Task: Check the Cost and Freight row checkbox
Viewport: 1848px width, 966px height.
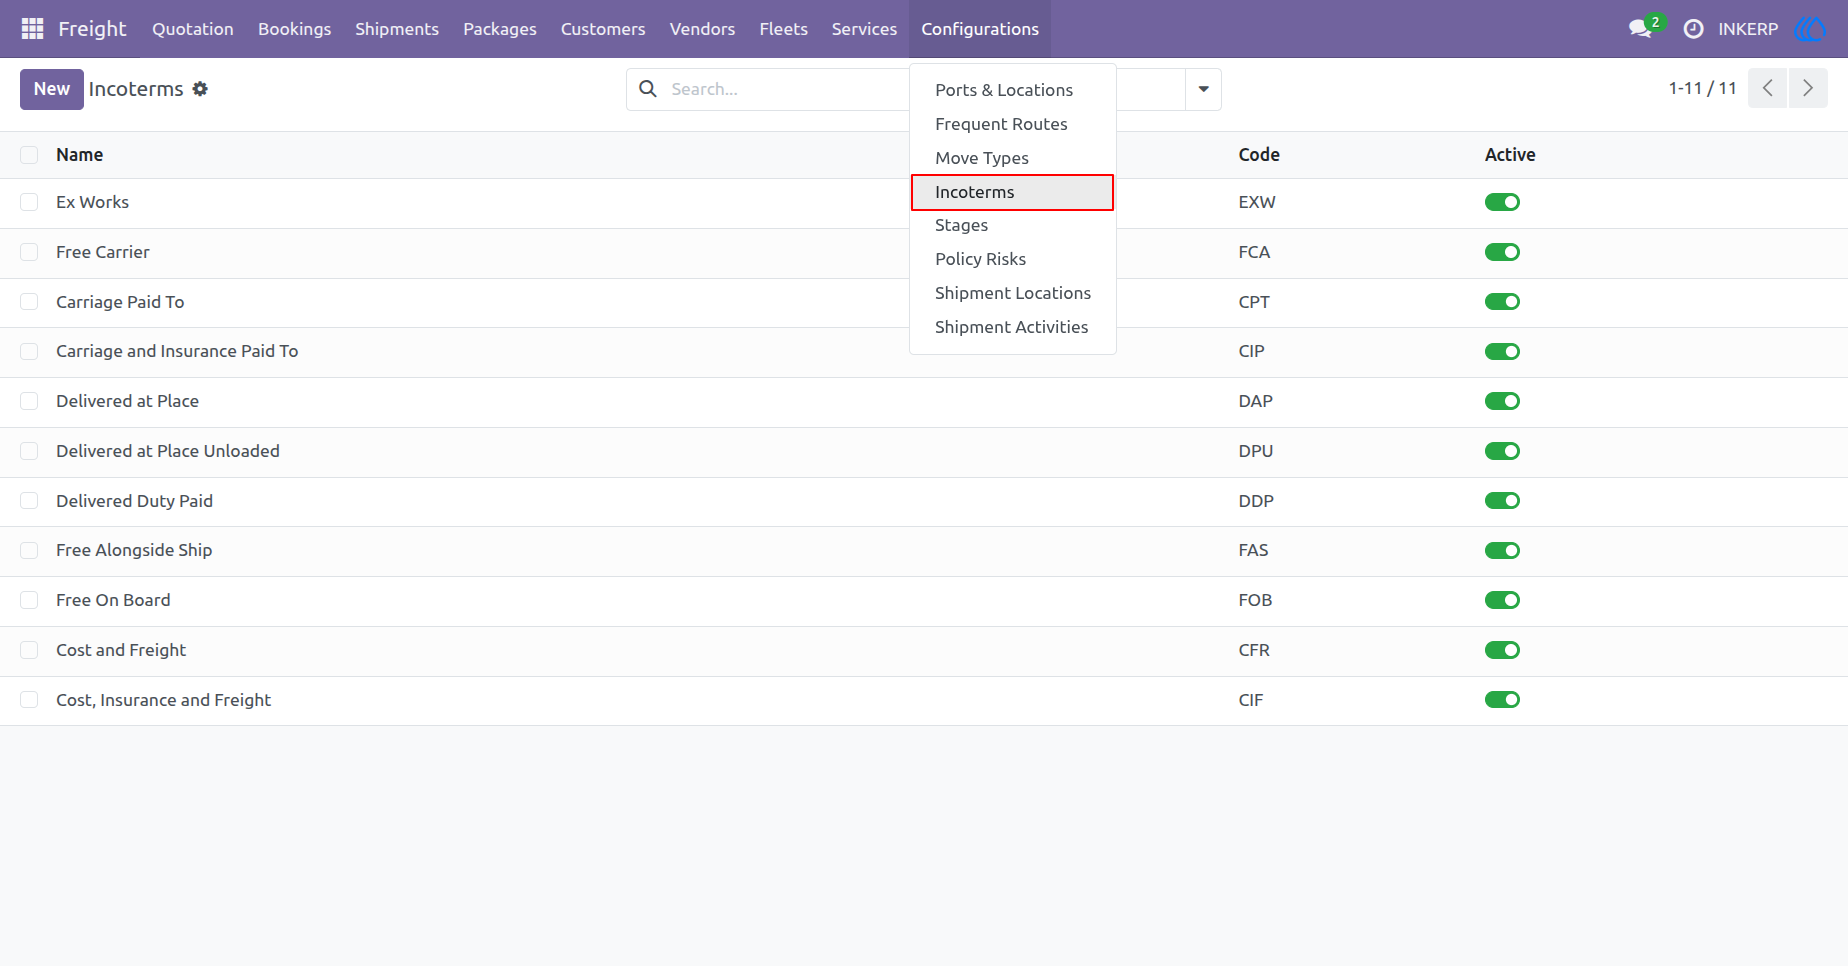Action: click(29, 650)
